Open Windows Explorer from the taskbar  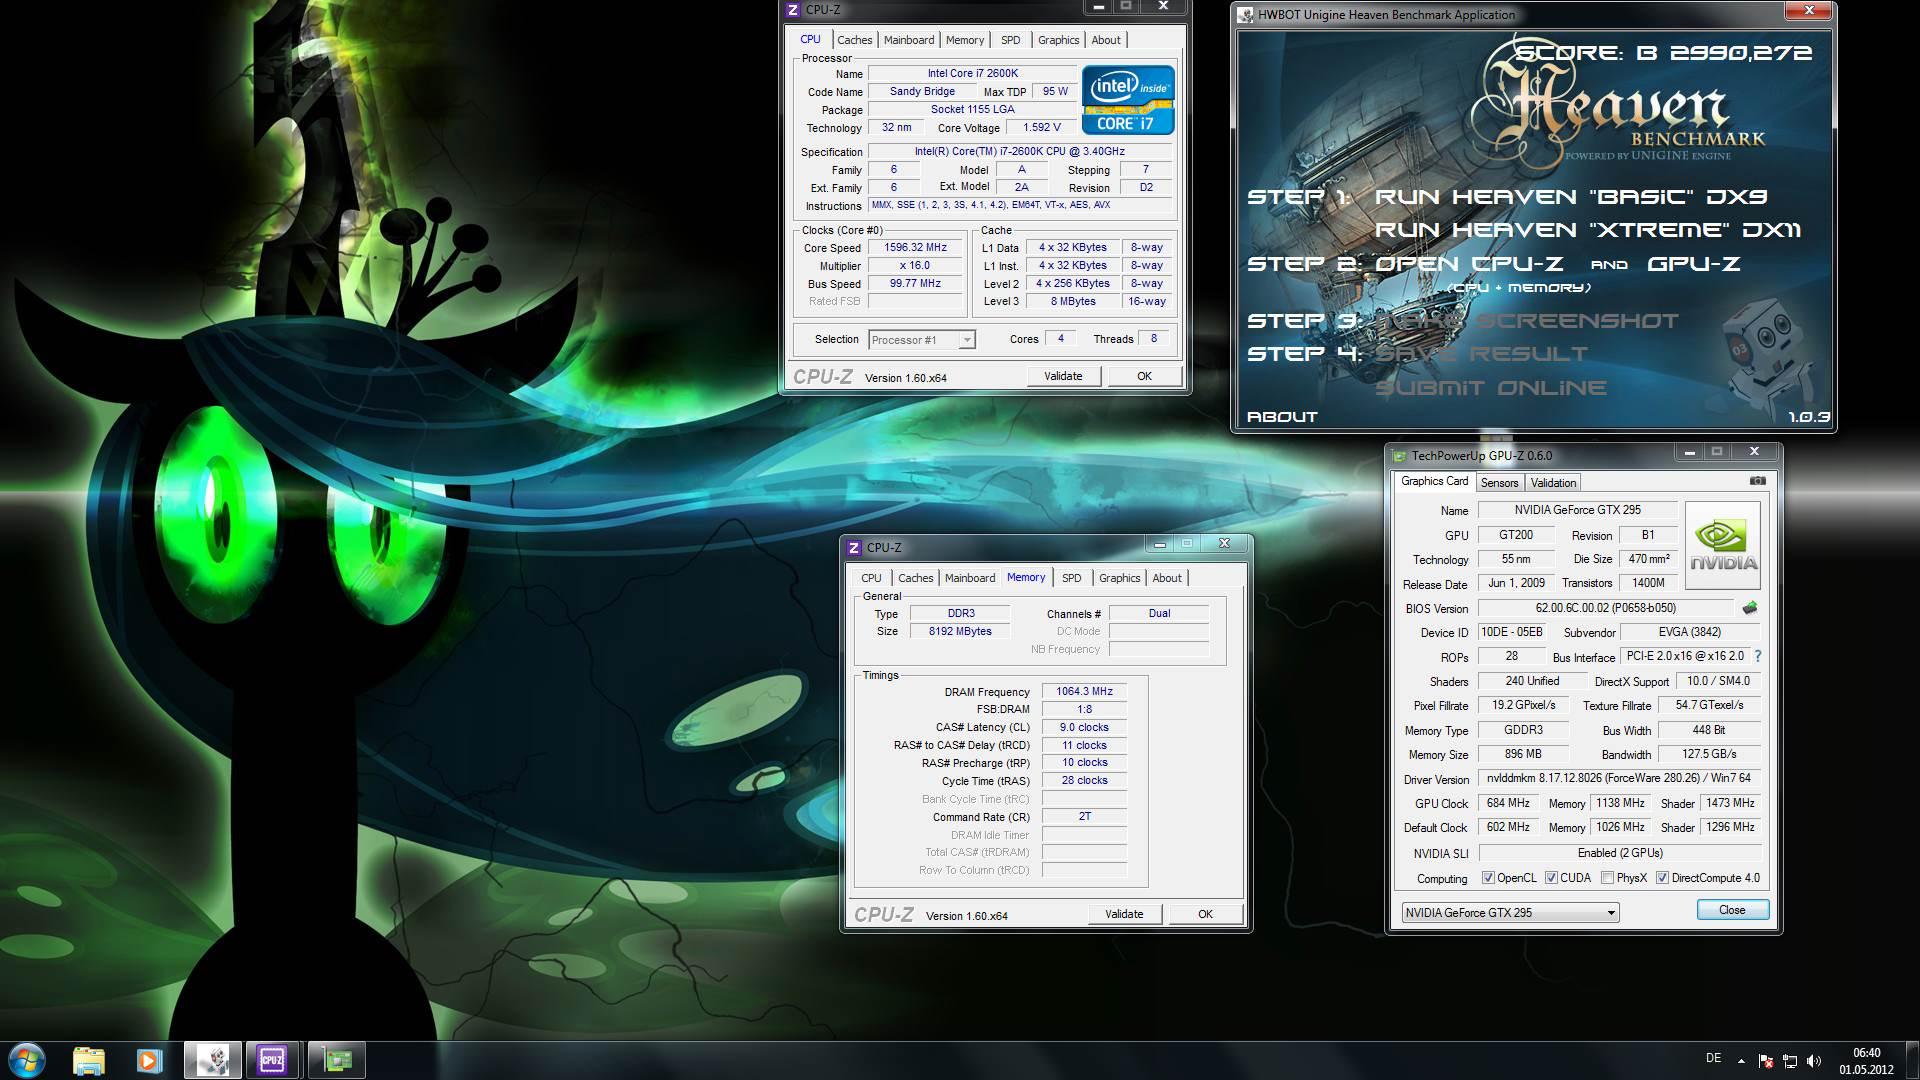click(x=89, y=1060)
